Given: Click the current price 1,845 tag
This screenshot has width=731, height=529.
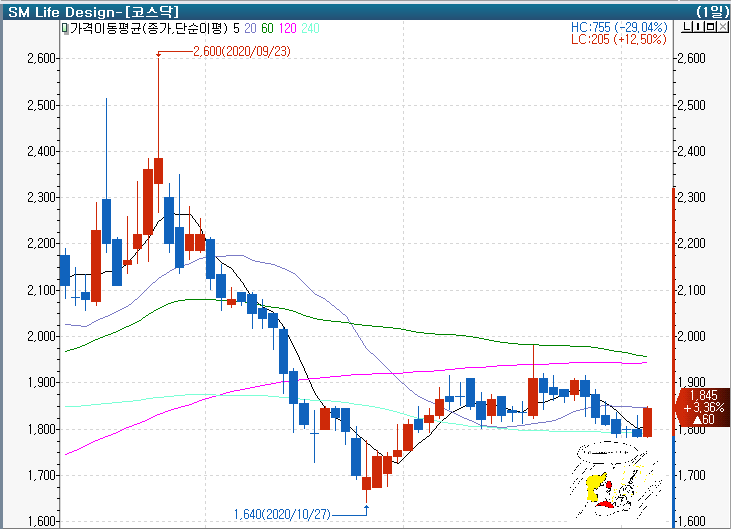Looking at the screenshot, I should [702, 407].
